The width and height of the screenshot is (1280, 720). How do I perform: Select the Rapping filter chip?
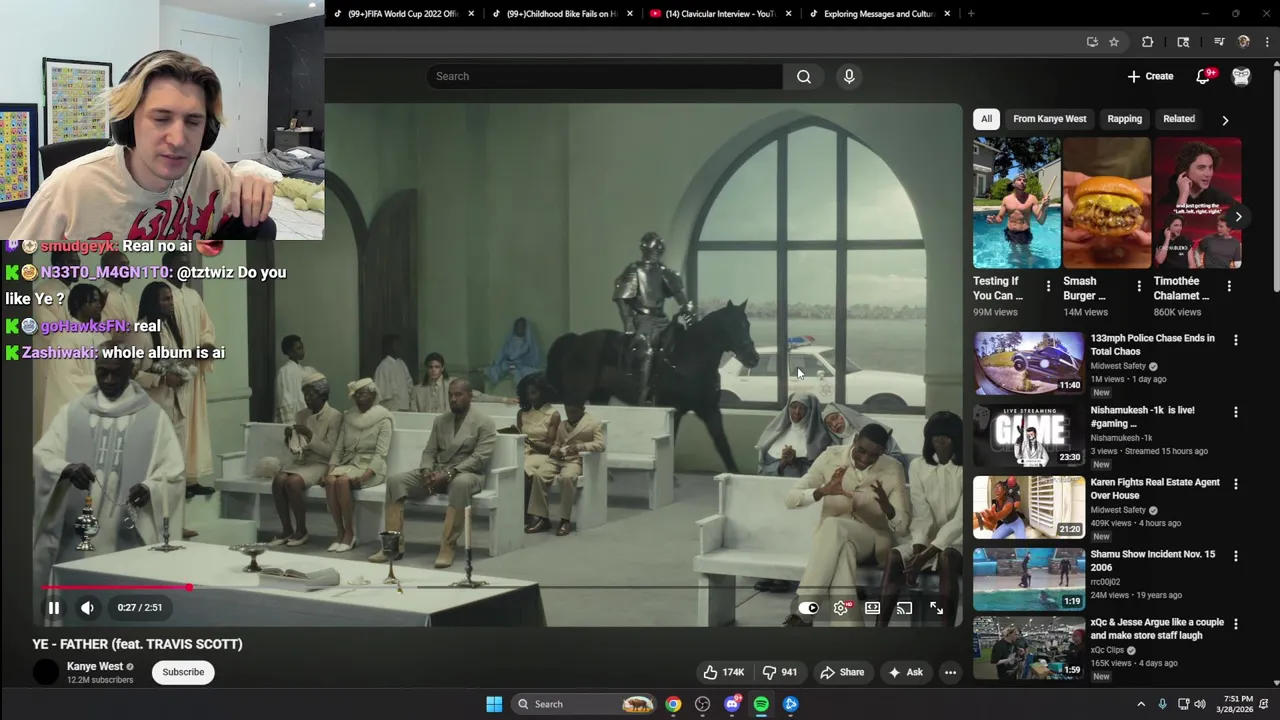point(1124,119)
